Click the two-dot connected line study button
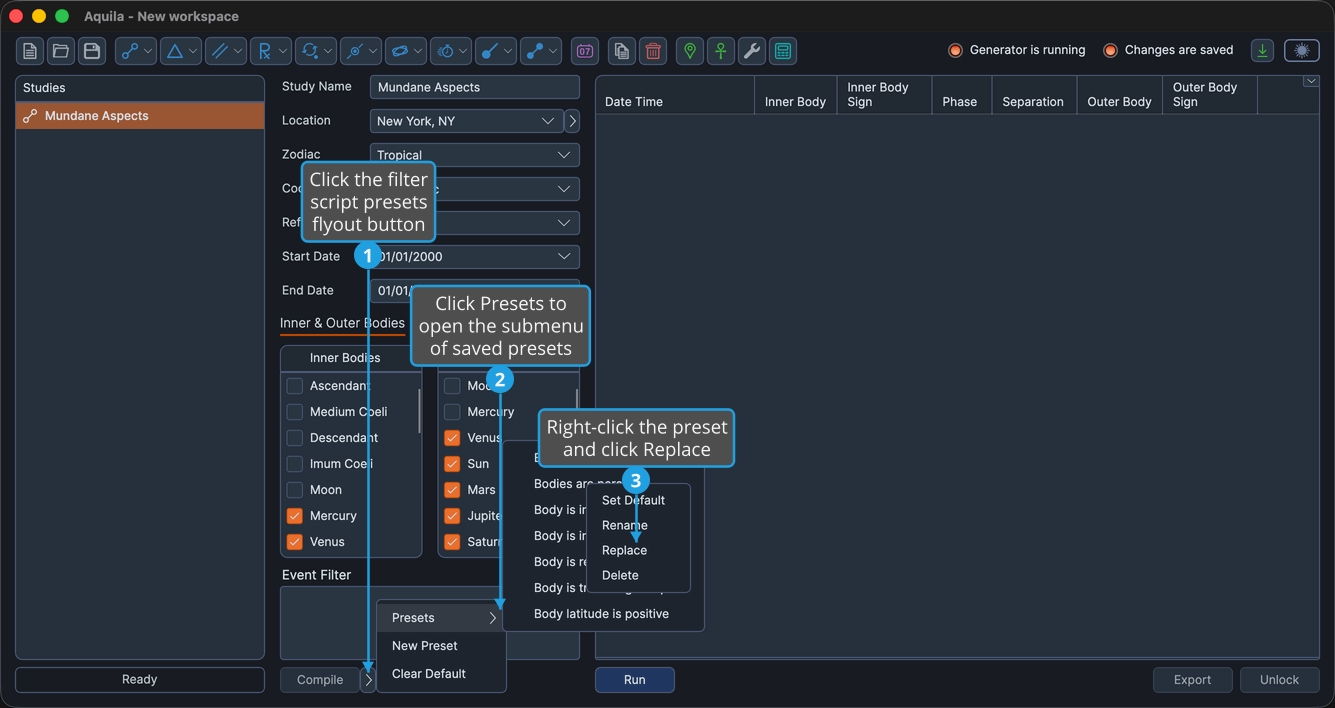Viewport: 1335px width, 708px height. [x=540, y=51]
